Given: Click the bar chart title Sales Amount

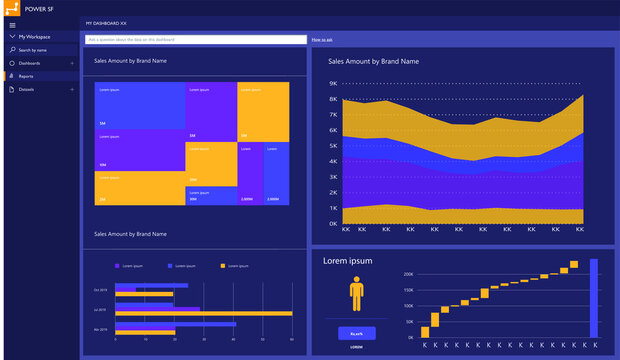Looking at the screenshot, I should (x=130, y=234).
